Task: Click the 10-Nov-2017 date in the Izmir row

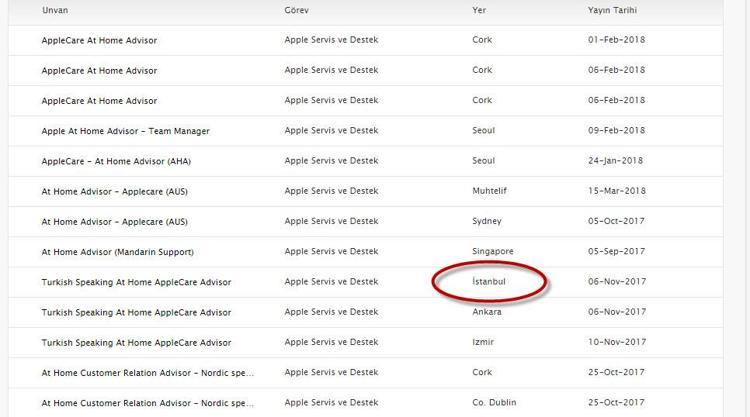Action: tap(616, 343)
